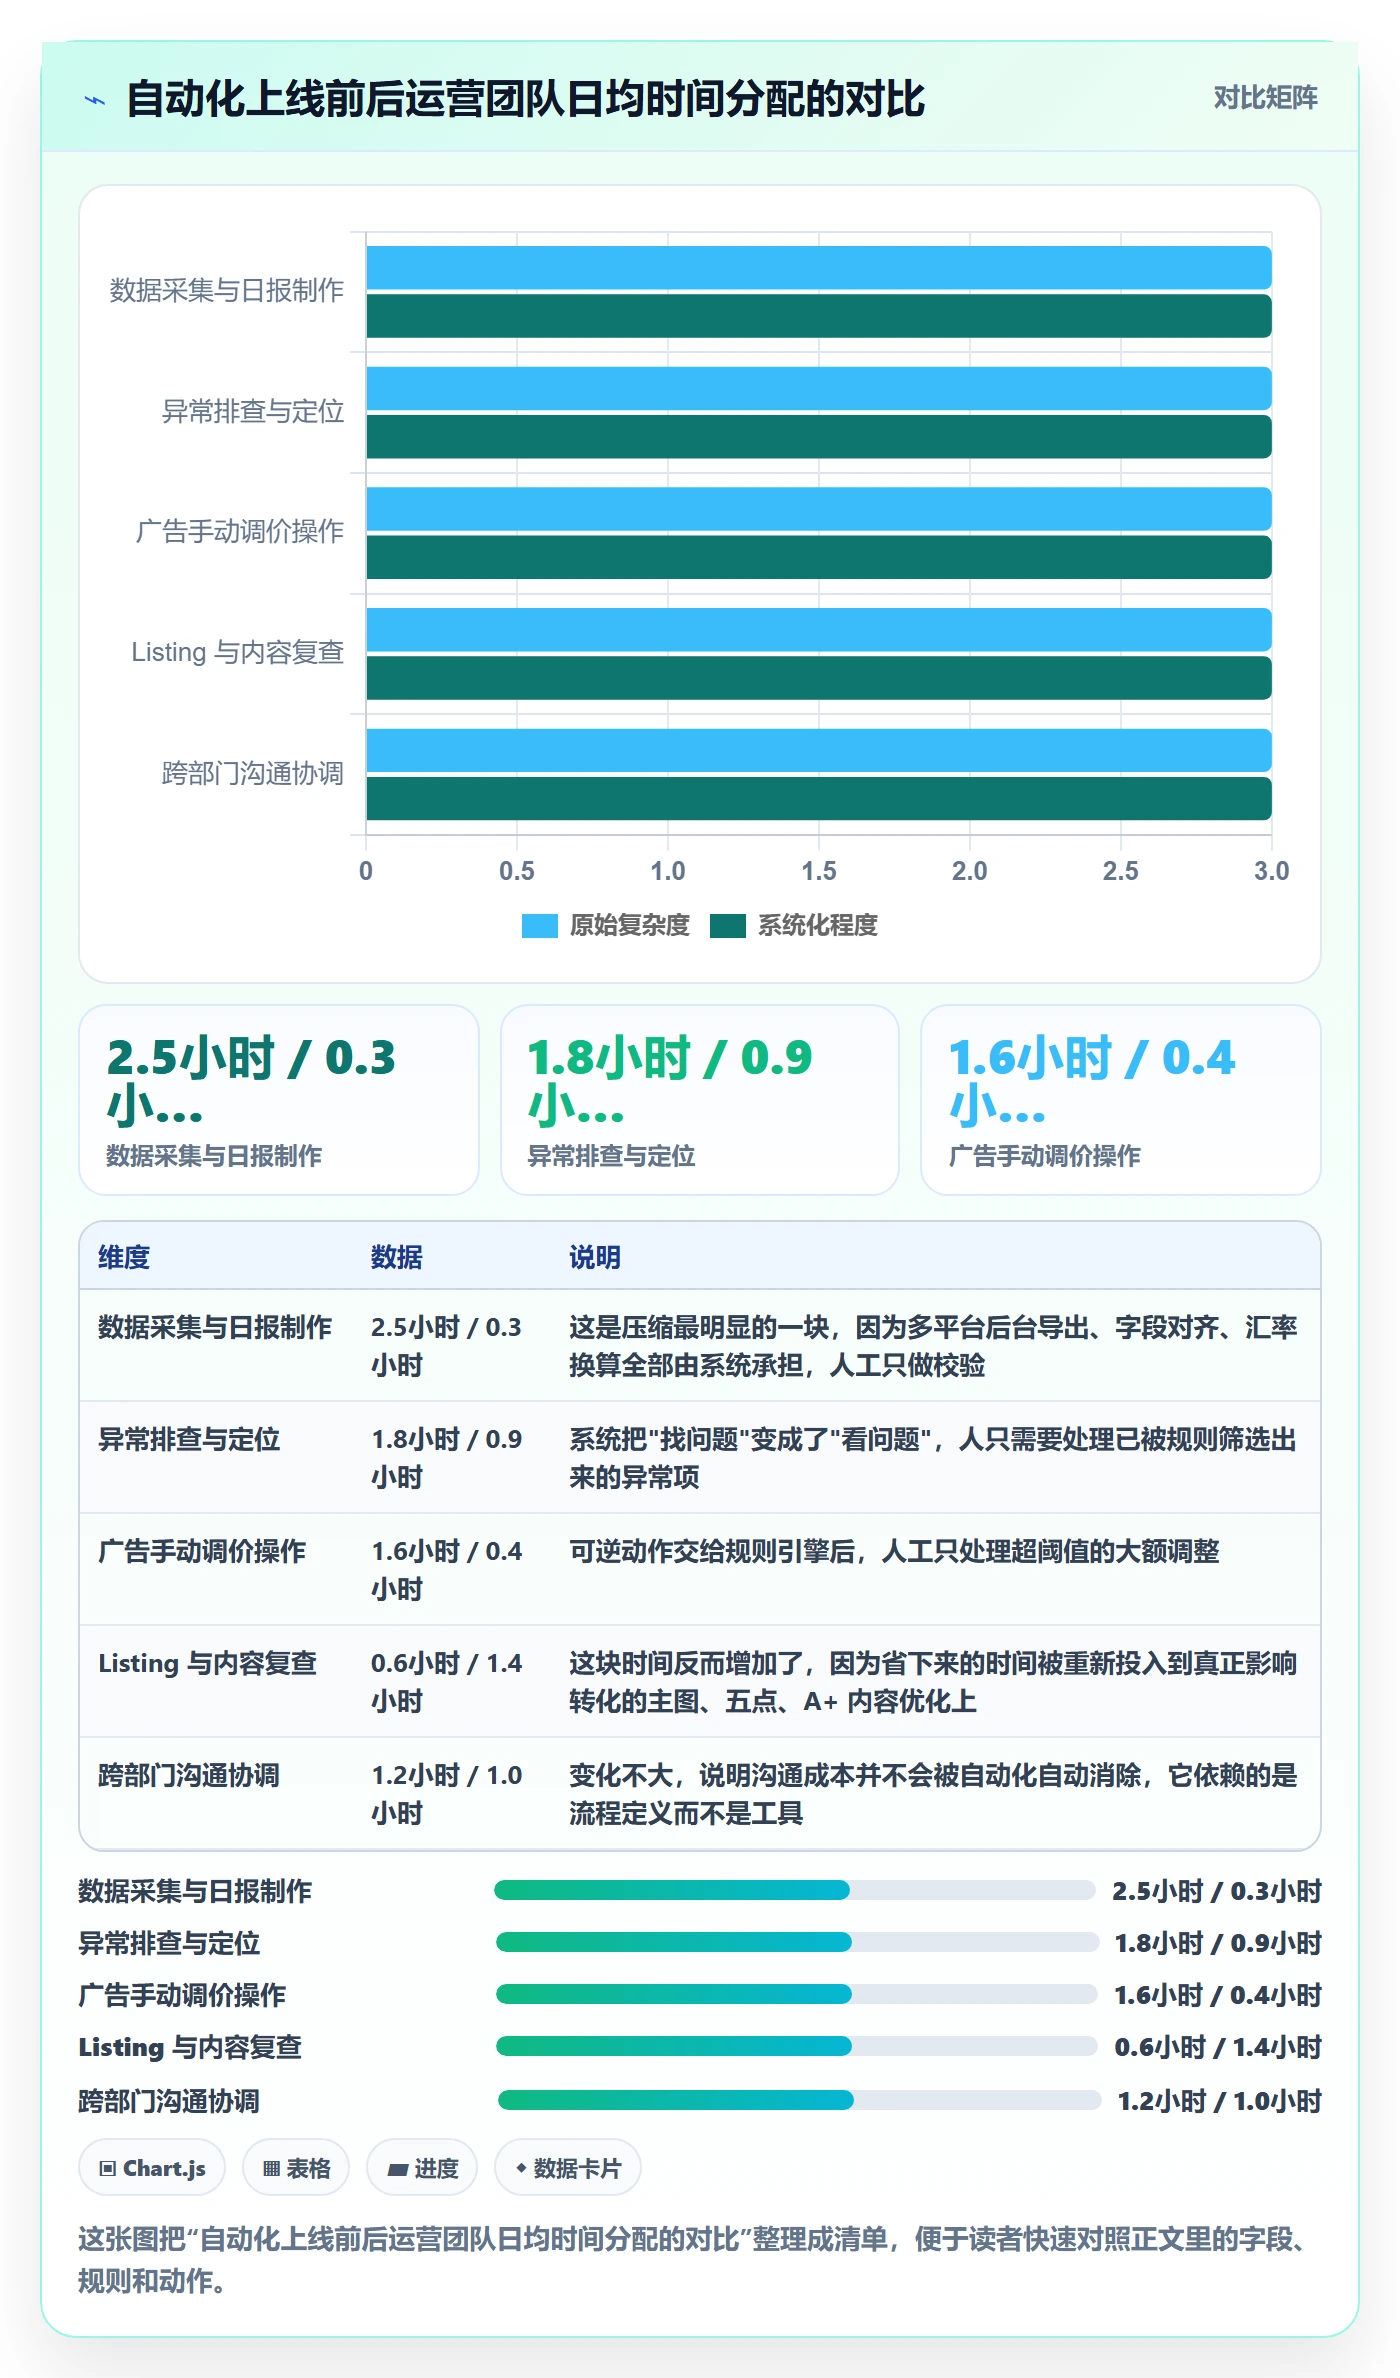
Task: Click the 维度 table column header
Action: (x=124, y=1257)
